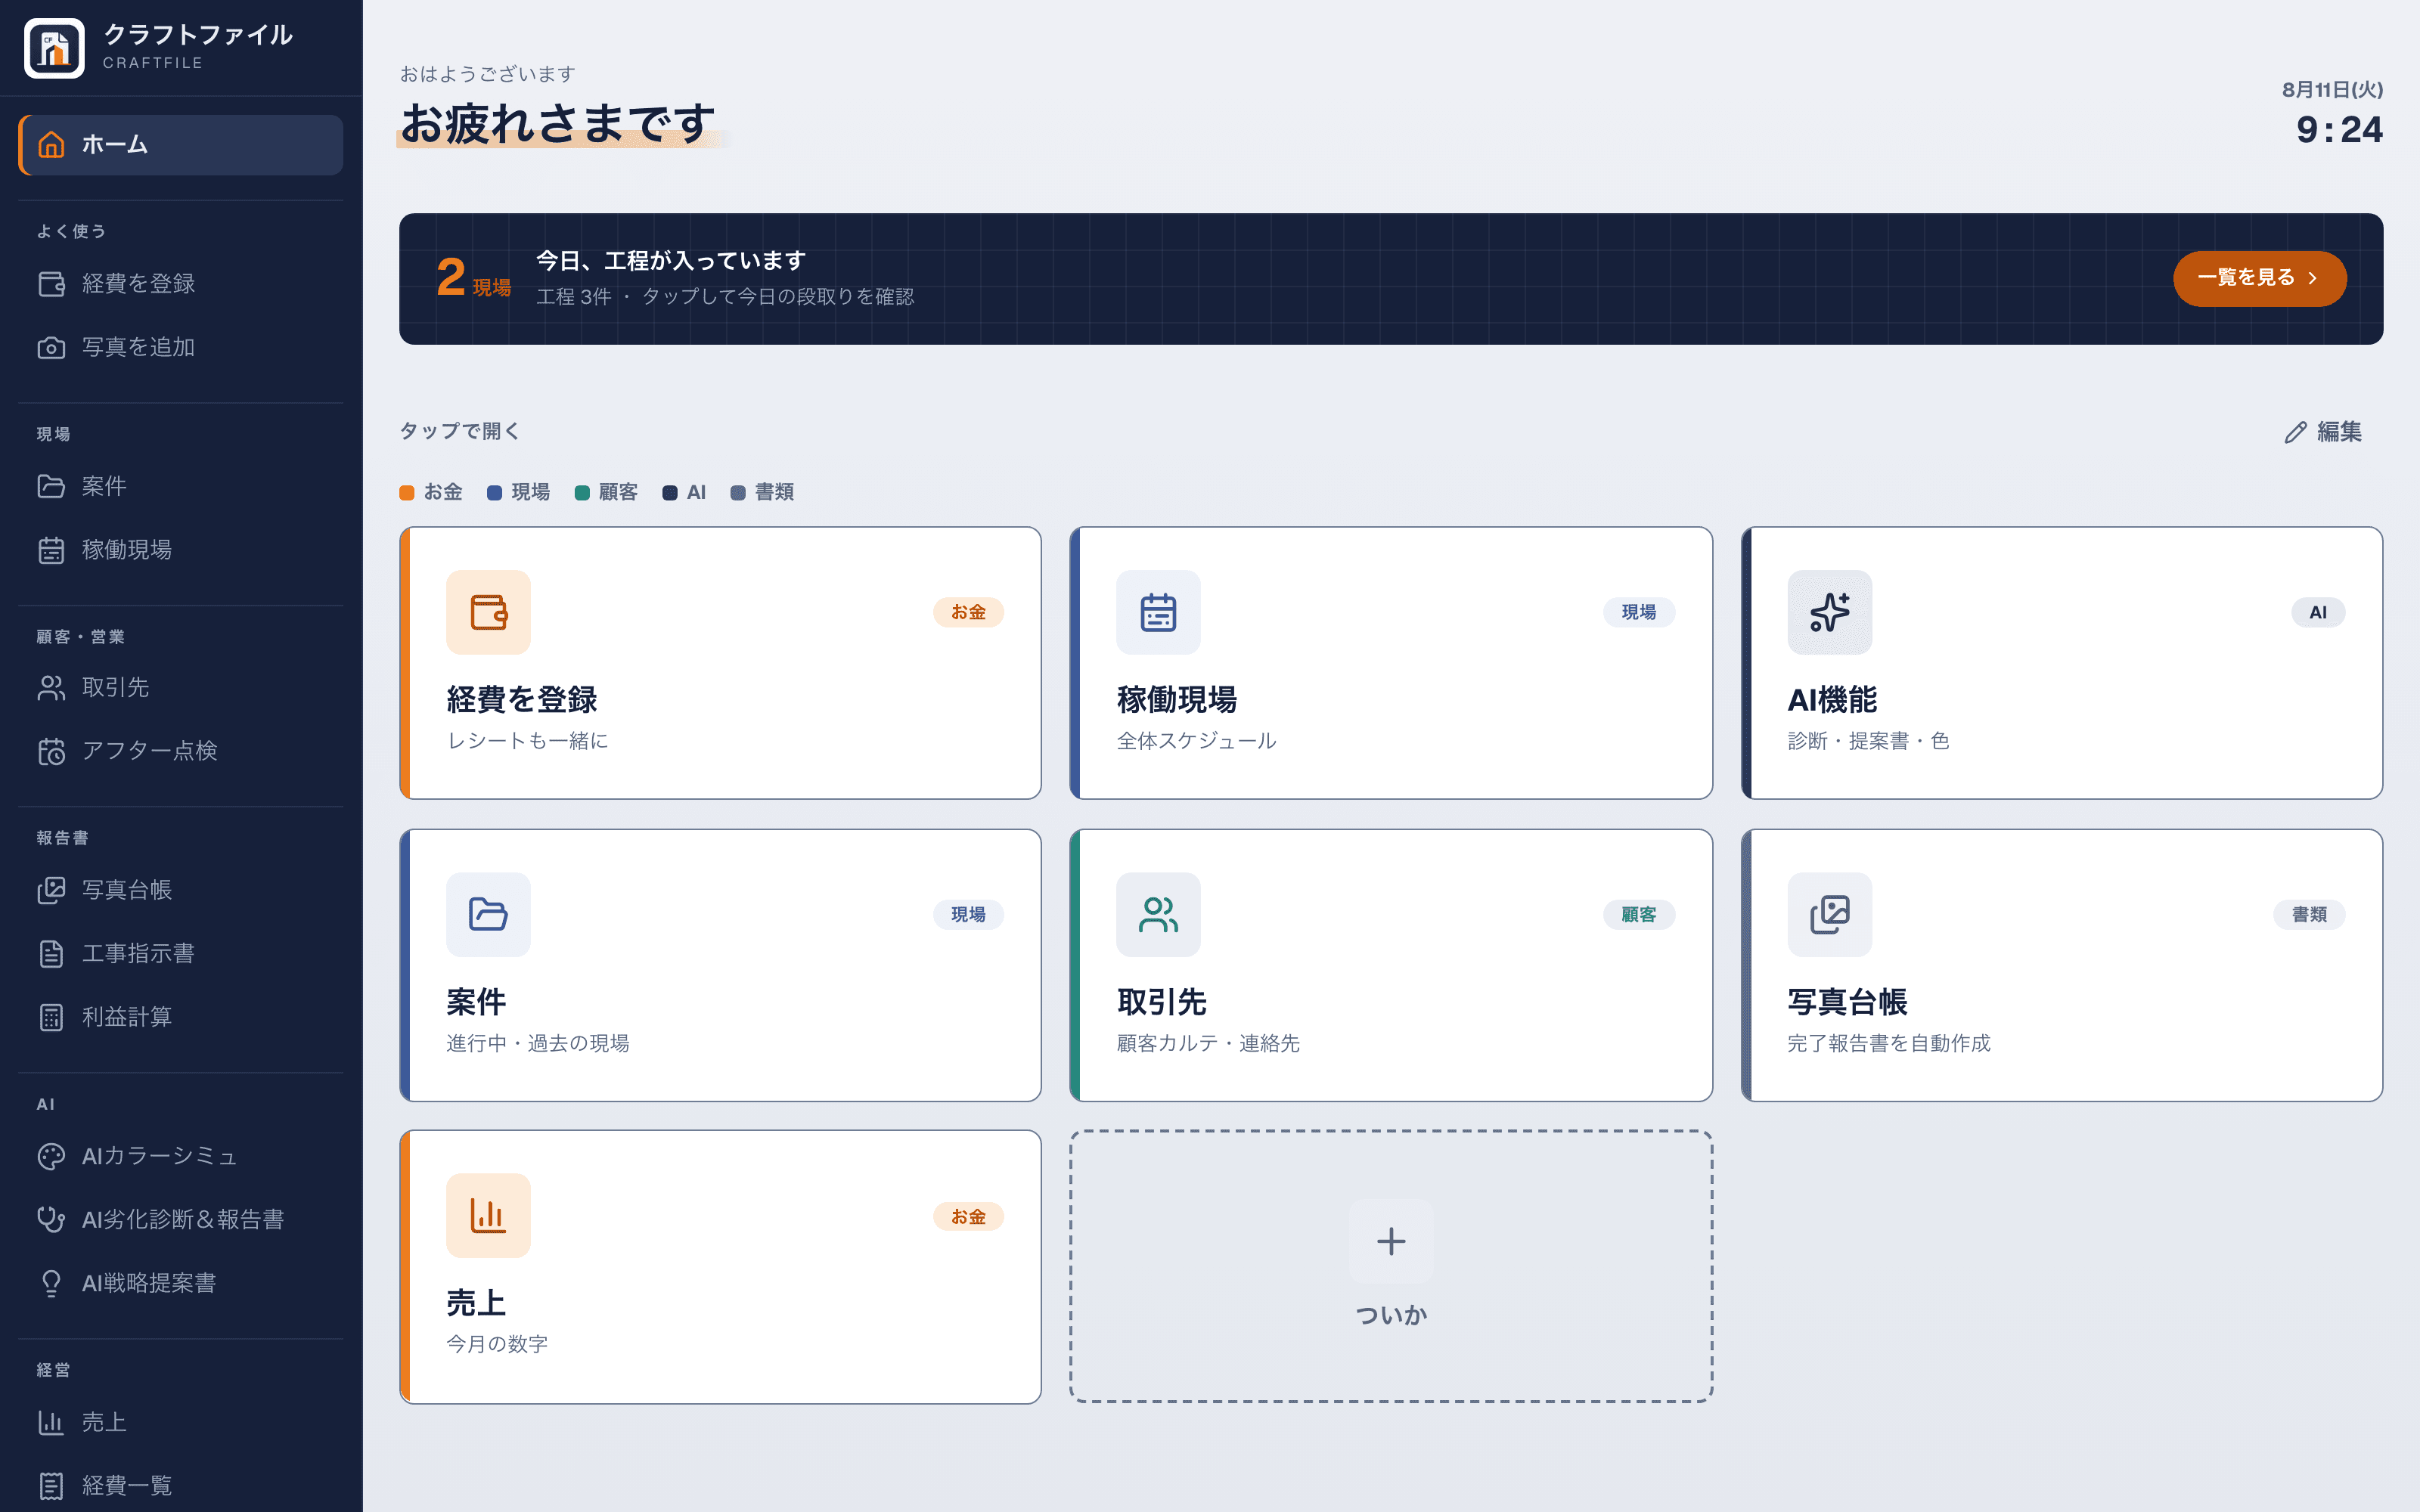Click the CraftFile logo icon
Viewport: 2420px width, 1512px height.
pos(54,47)
